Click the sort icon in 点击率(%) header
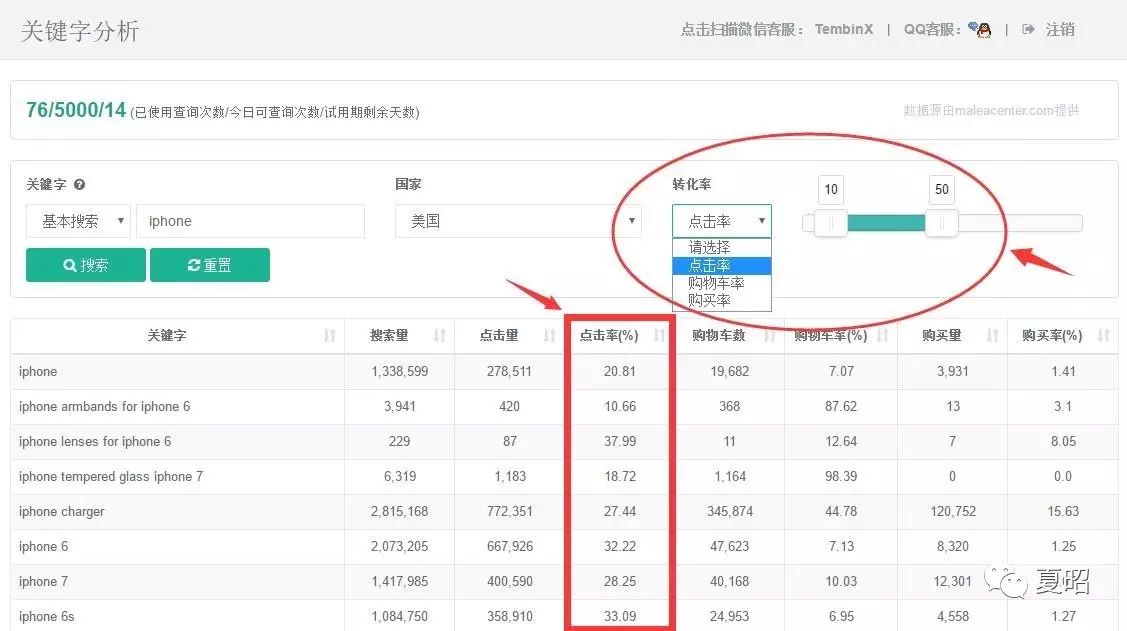The height and width of the screenshot is (631, 1127). (x=659, y=336)
